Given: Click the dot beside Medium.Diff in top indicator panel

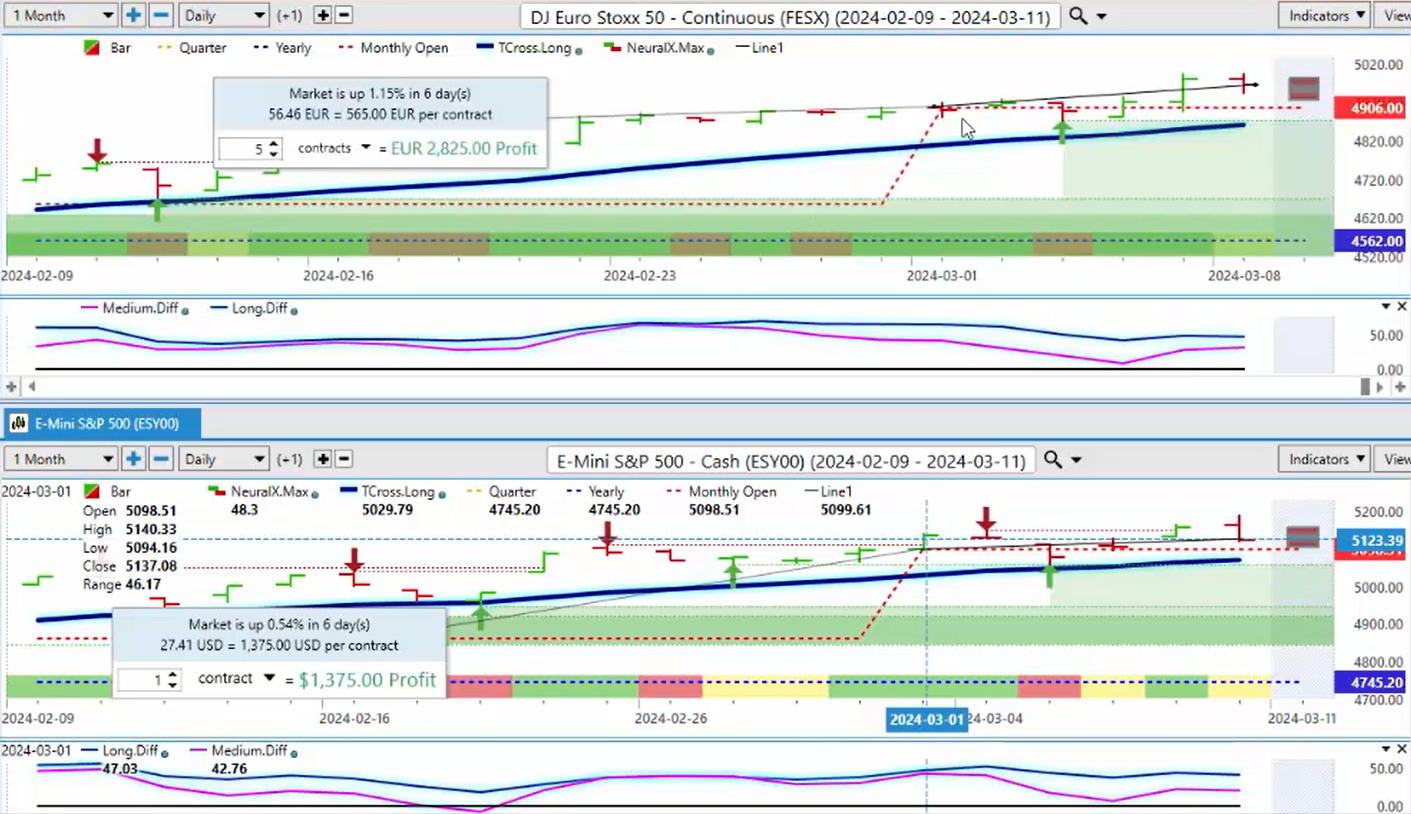Looking at the screenshot, I should [x=185, y=310].
